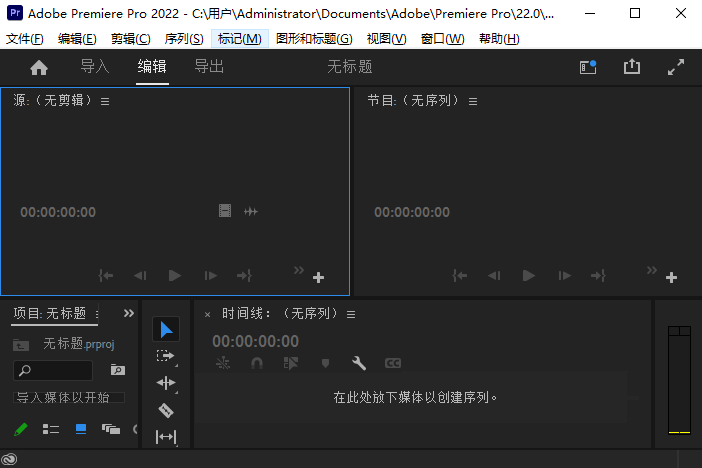Open the 窗口(W) menu
The width and height of the screenshot is (702, 468).
coord(442,39)
